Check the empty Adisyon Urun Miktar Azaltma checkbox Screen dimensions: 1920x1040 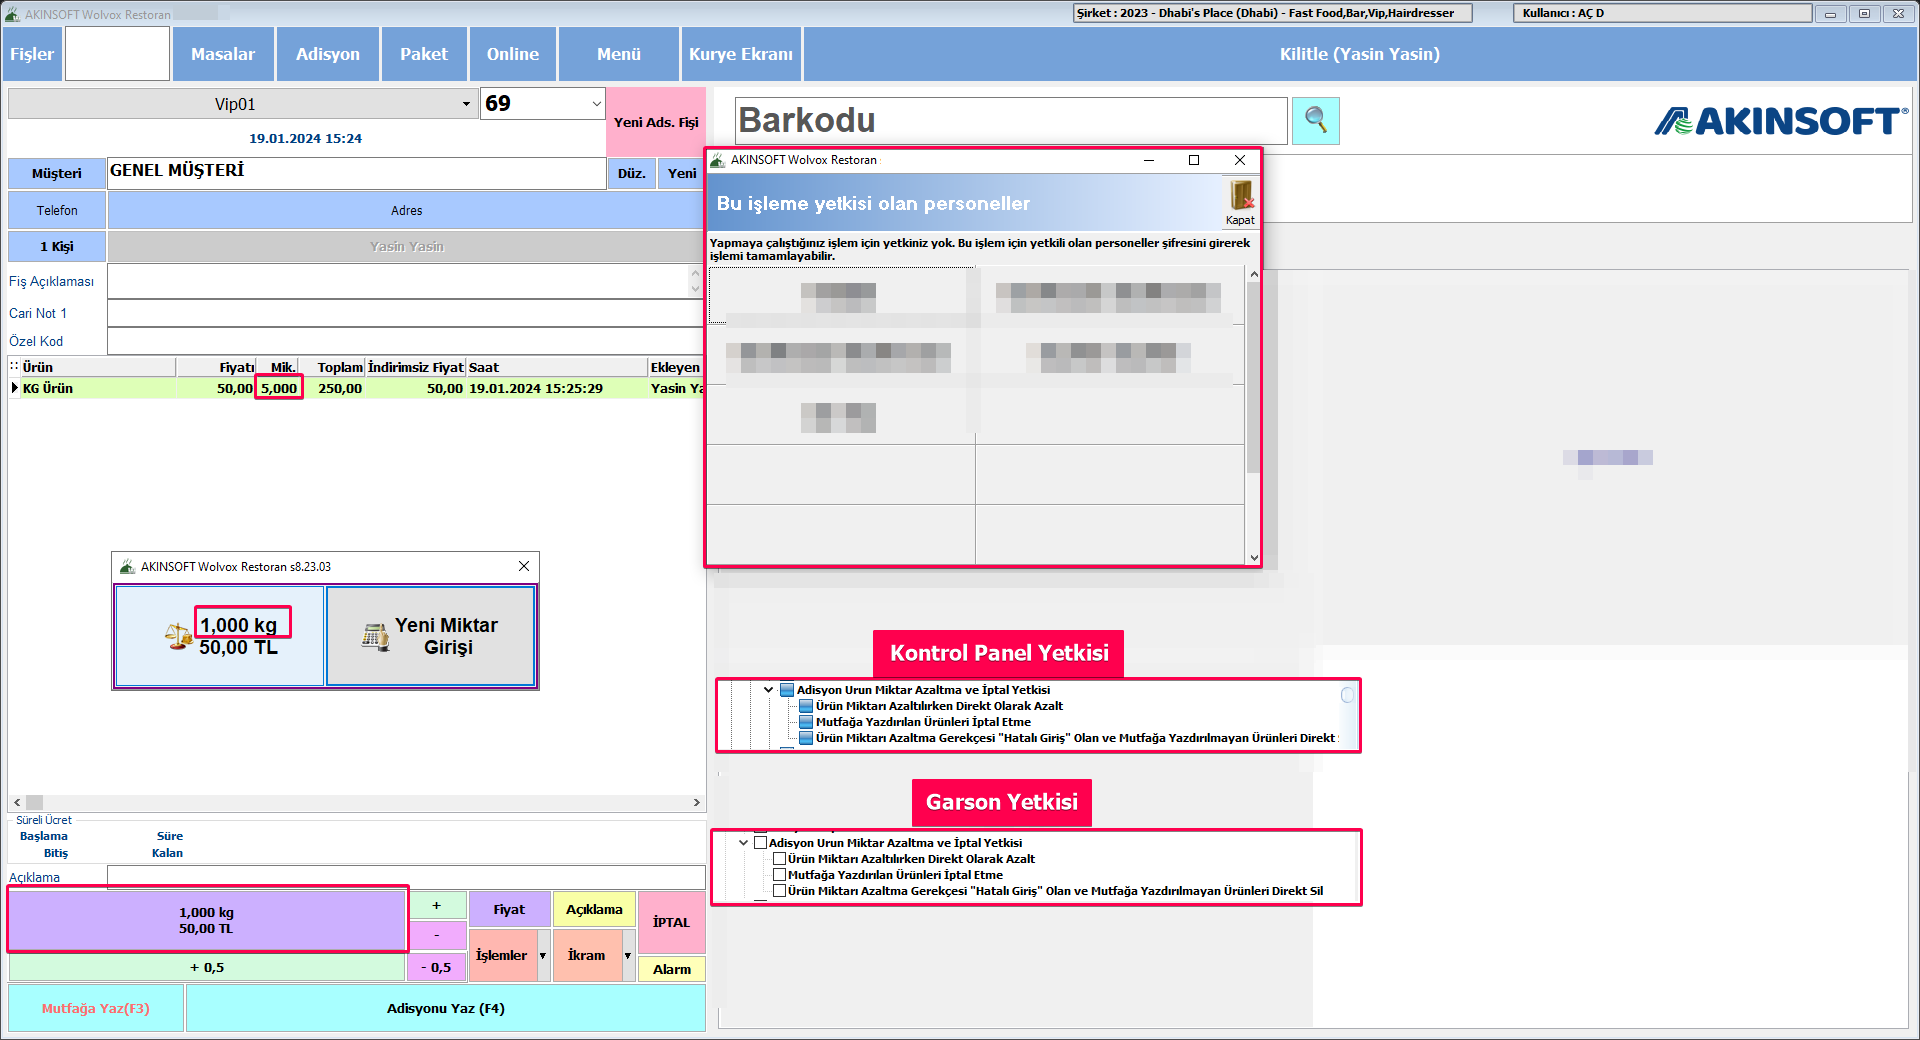(760, 843)
